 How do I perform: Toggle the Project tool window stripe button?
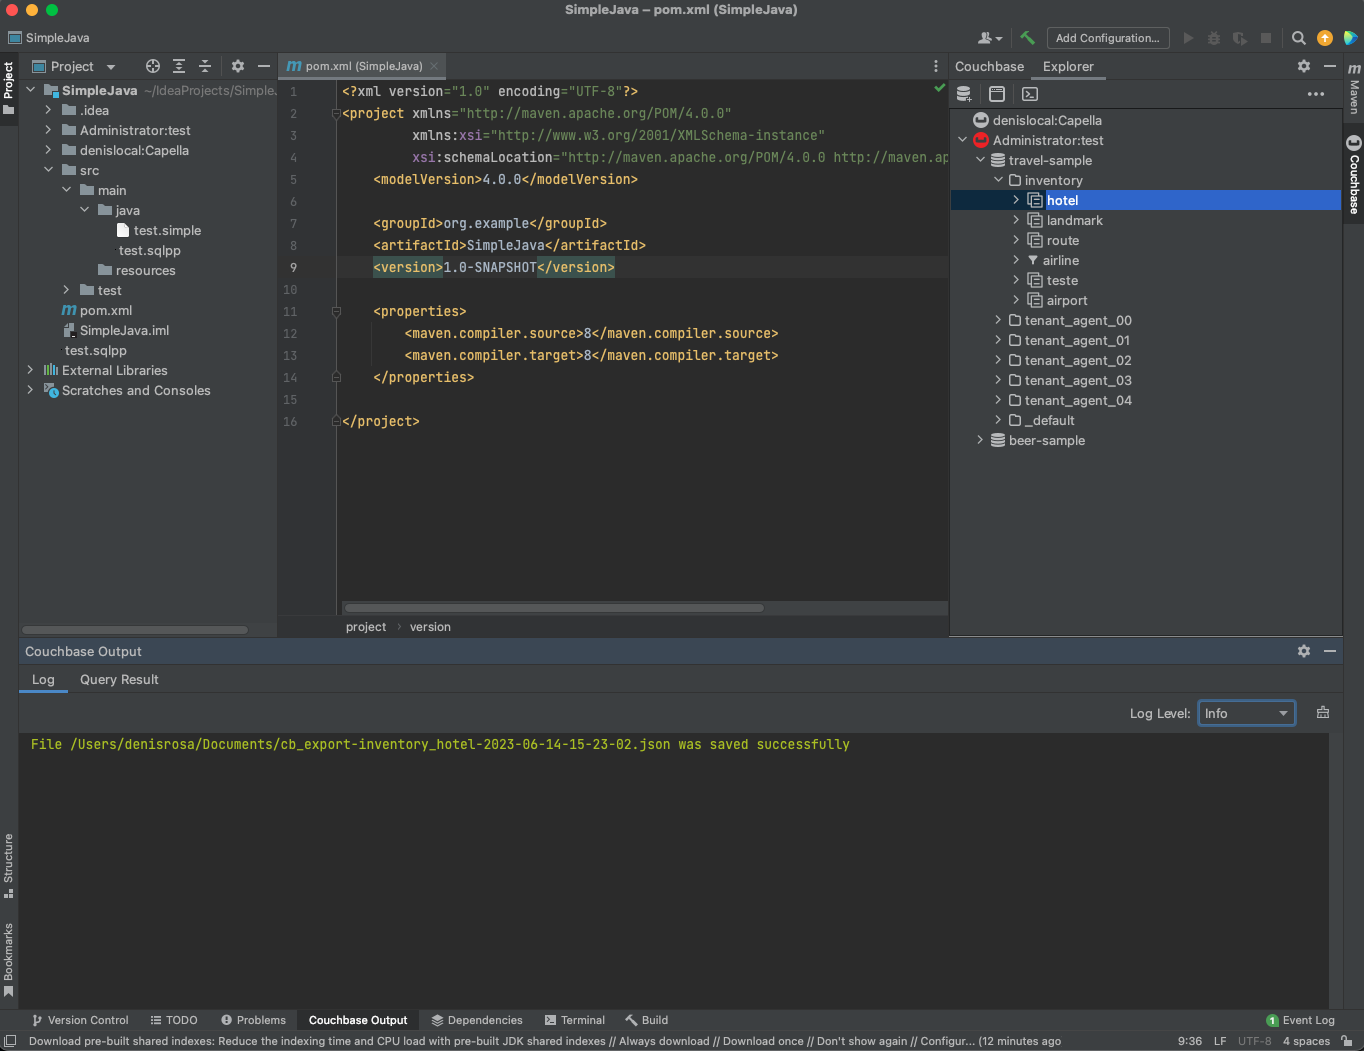(9, 87)
